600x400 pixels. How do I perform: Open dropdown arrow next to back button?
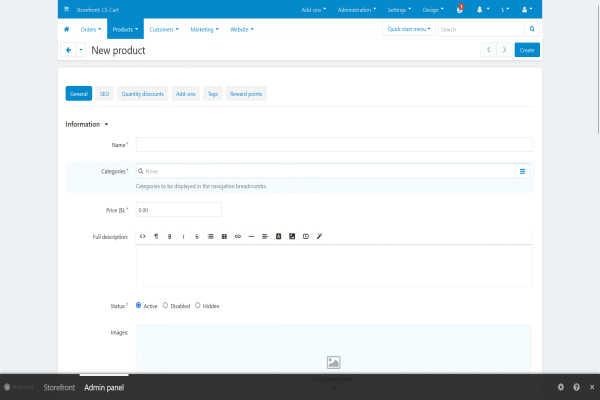click(x=81, y=50)
